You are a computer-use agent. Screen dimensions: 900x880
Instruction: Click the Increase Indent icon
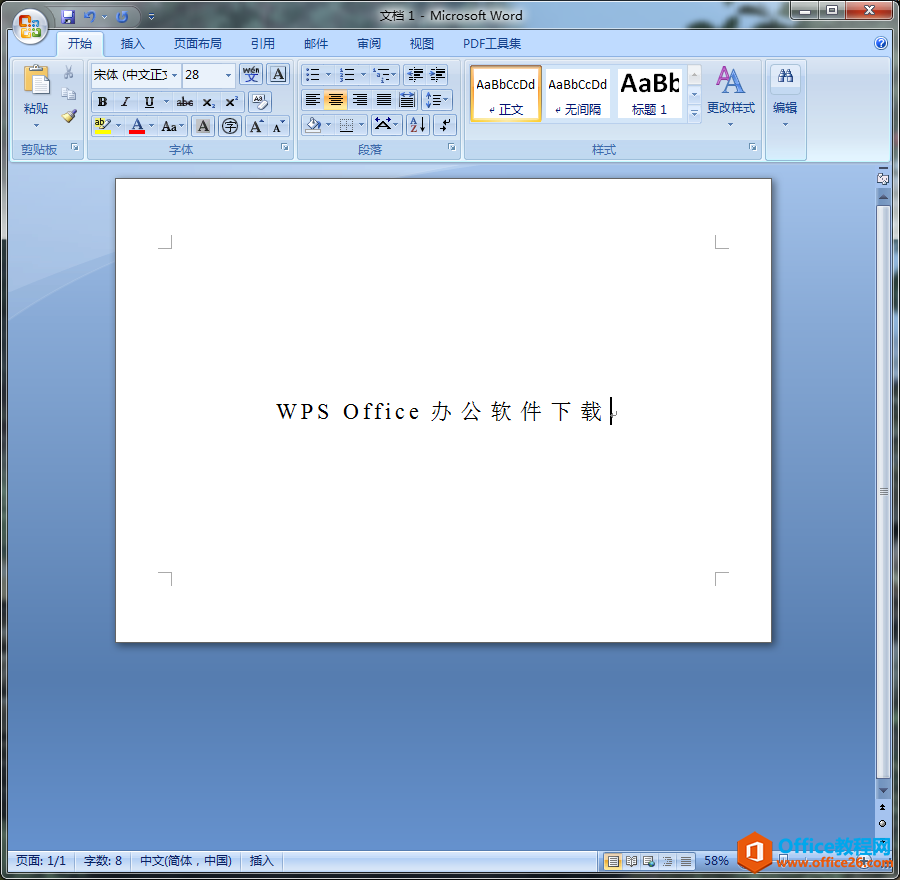[x=438, y=75]
